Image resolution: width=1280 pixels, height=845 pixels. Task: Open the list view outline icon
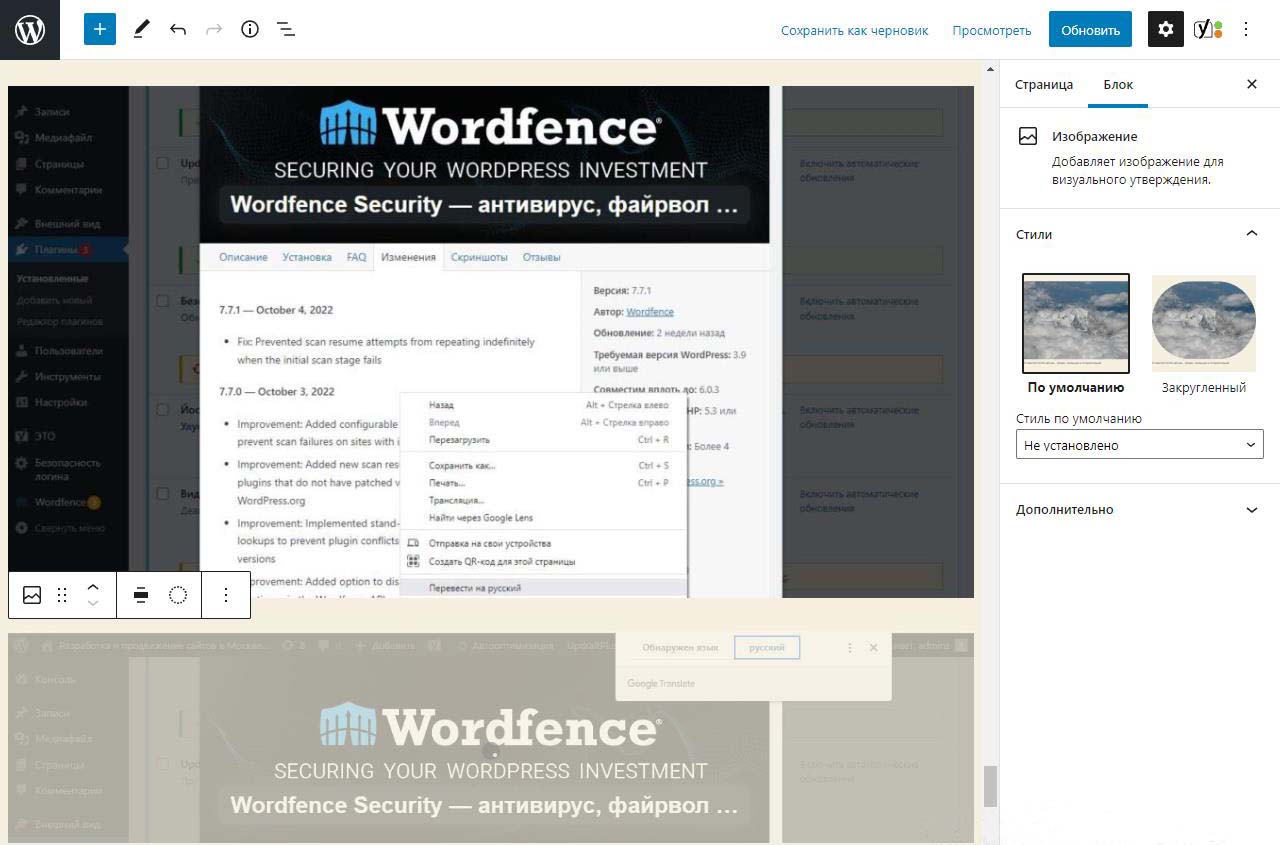[x=286, y=29]
